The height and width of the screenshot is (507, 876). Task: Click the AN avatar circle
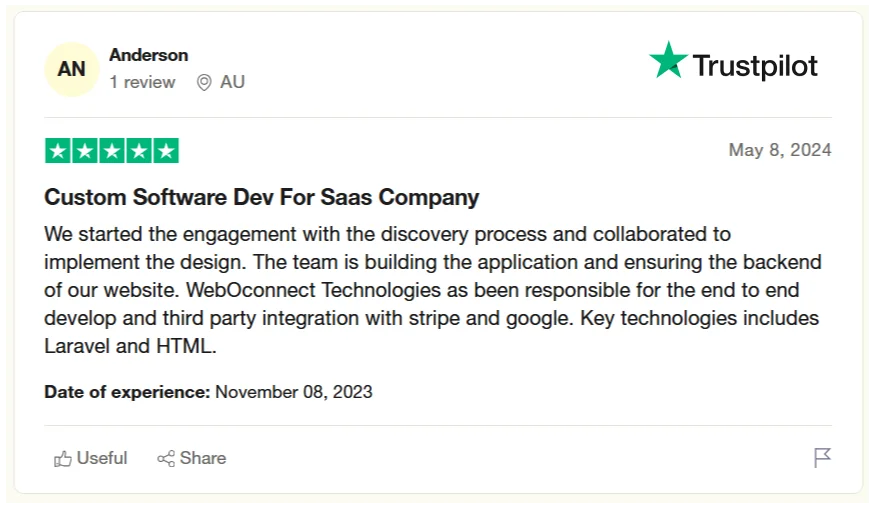click(72, 69)
